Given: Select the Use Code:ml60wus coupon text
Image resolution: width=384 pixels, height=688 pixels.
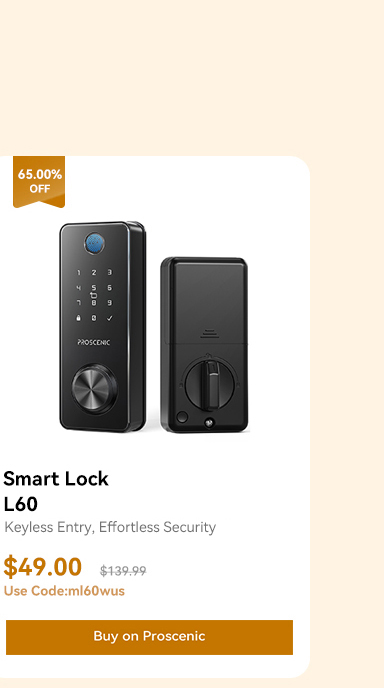Looking at the screenshot, I should (64, 591).
